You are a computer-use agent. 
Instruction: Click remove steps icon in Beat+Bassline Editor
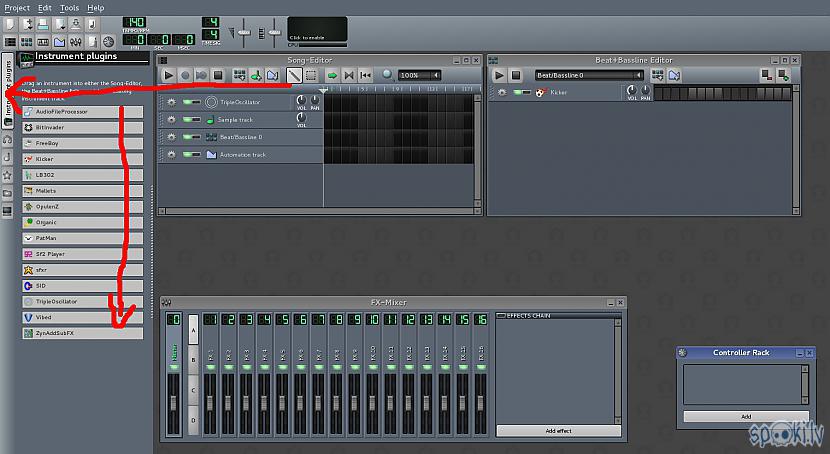click(766, 75)
